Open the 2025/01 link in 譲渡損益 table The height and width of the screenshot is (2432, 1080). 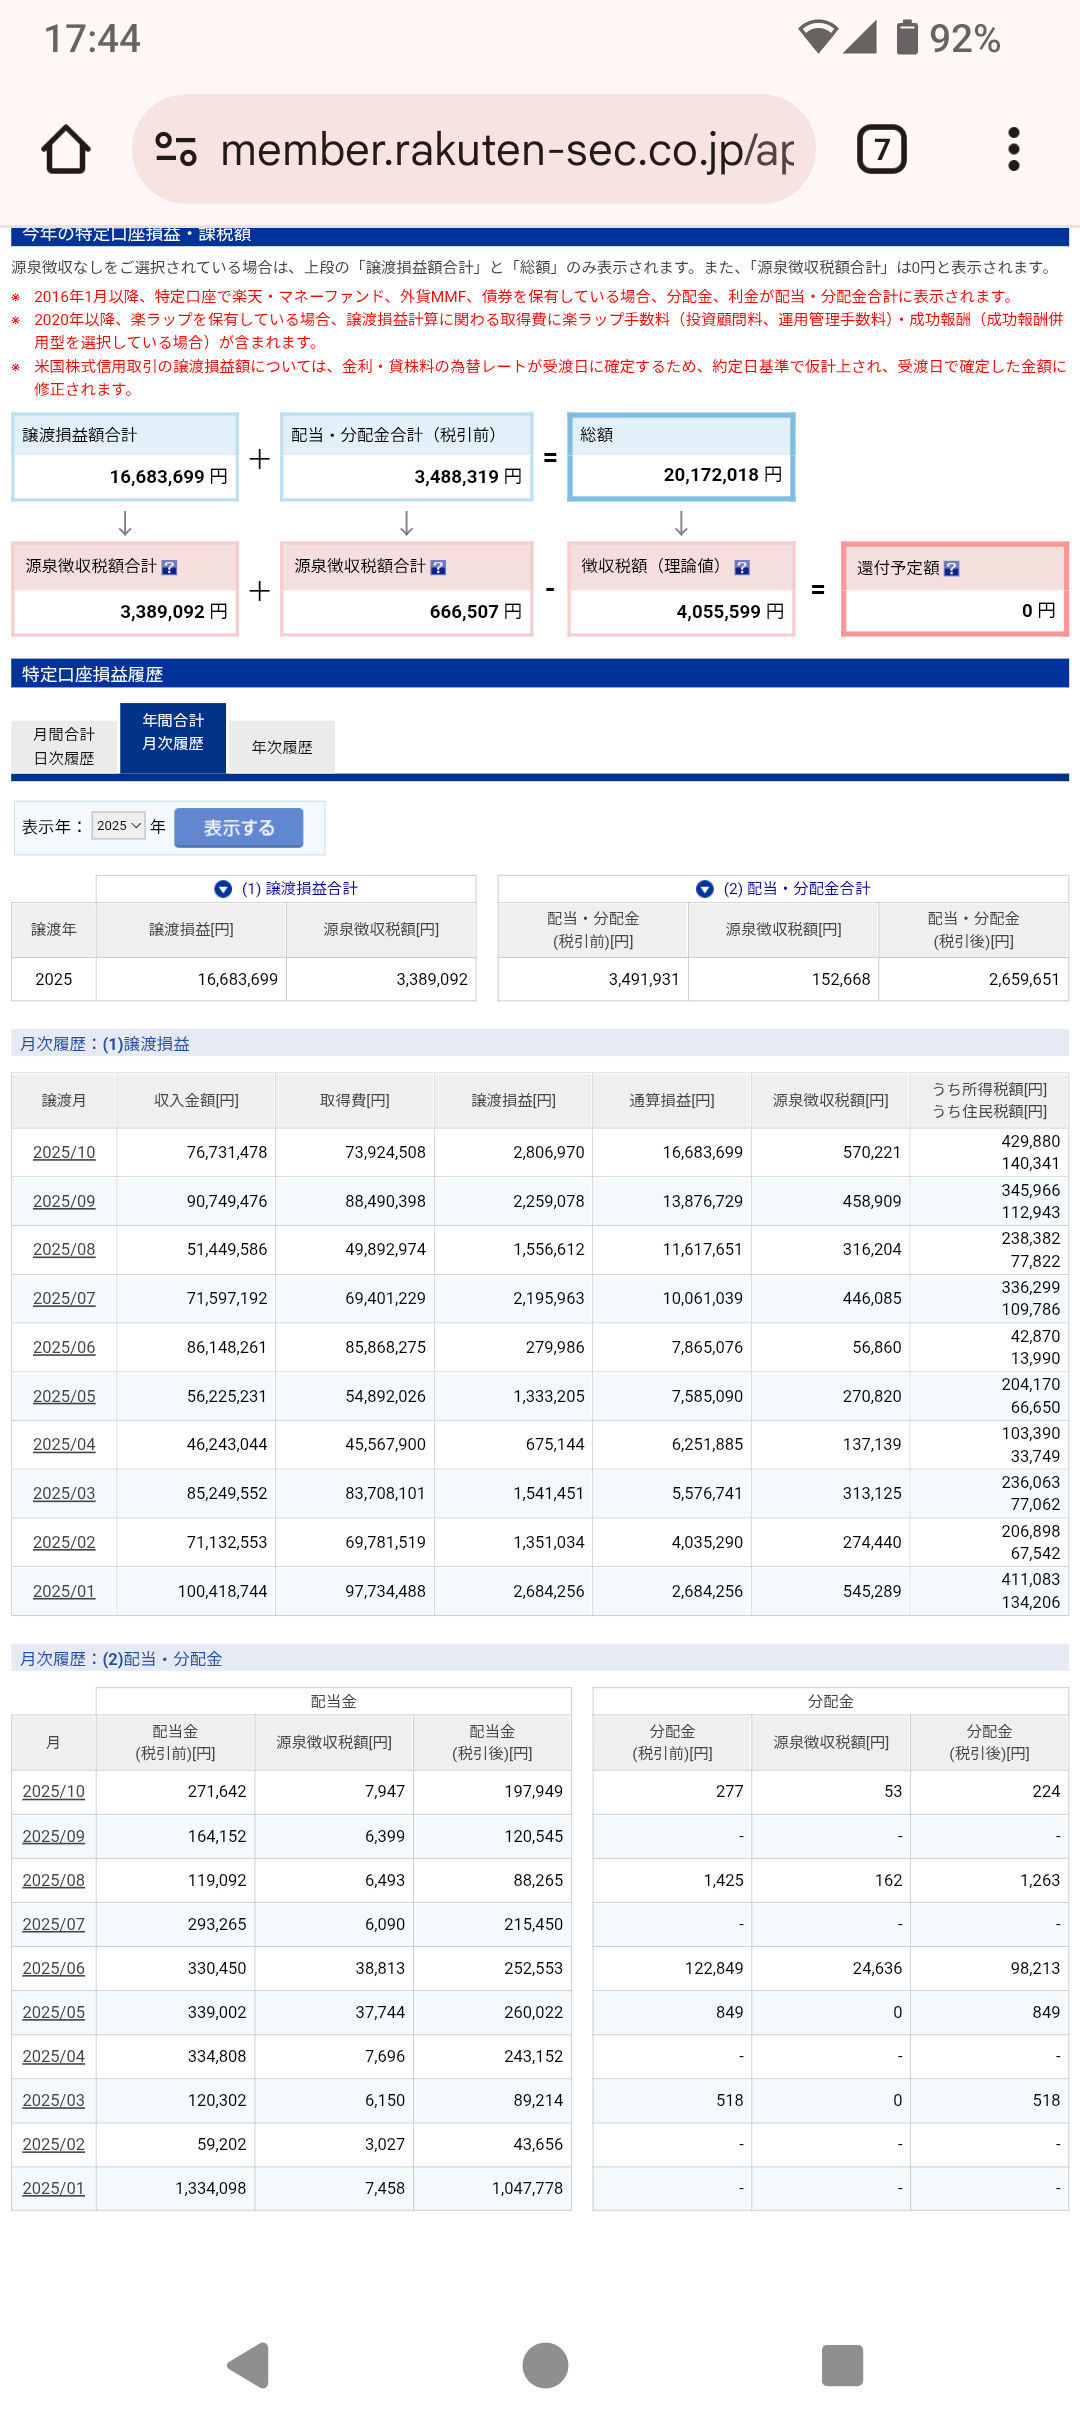tap(64, 1591)
